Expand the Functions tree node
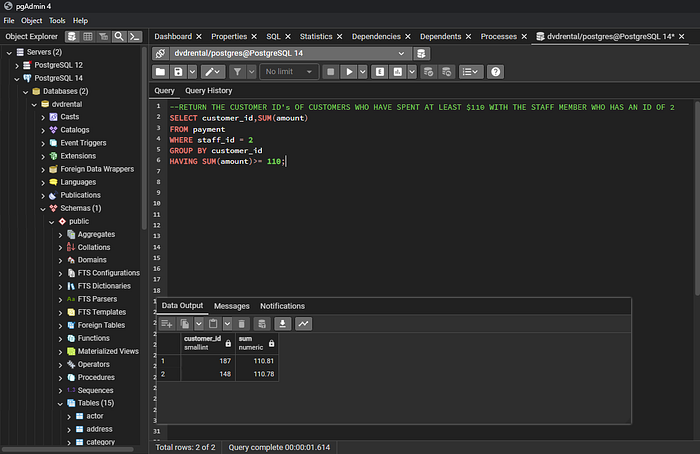Image resolution: width=700 pixels, height=454 pixels. coord(59,338)
